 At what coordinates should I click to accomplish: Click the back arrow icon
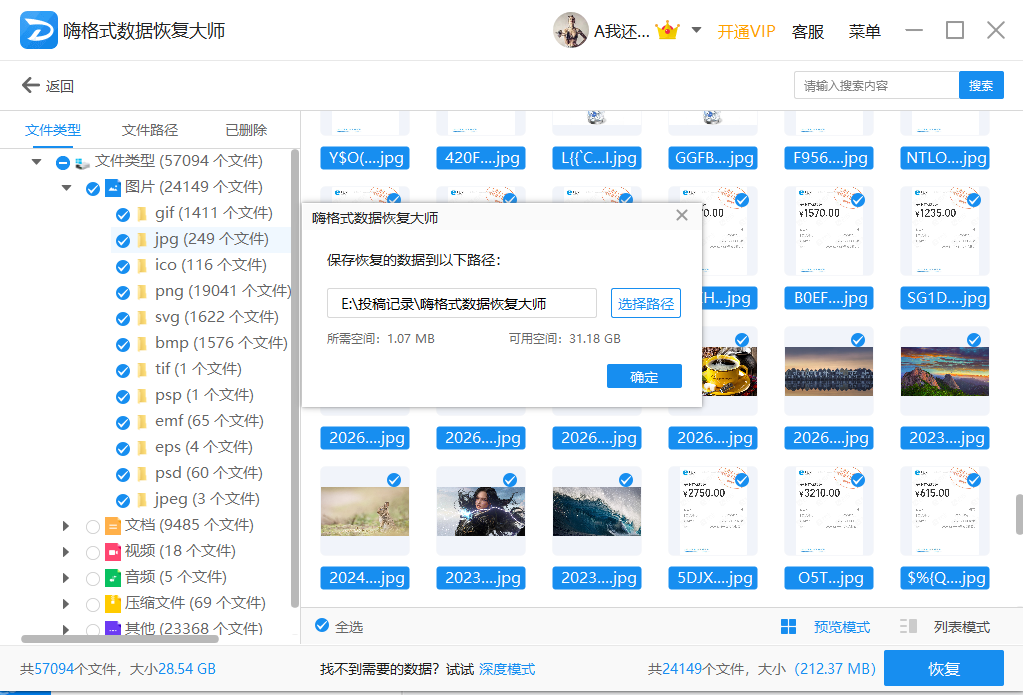point(31,86)
